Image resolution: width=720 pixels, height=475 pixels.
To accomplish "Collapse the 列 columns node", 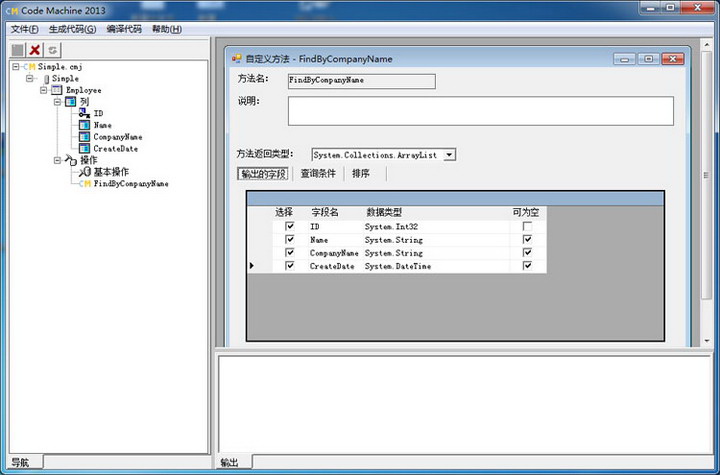I will [57, 102].
